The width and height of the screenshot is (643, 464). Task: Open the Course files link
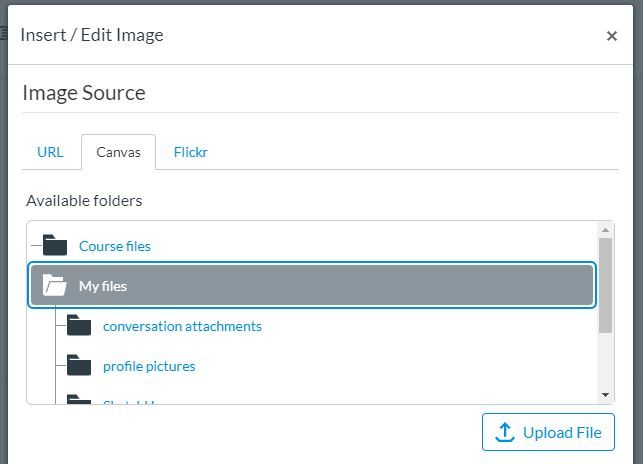115,246
